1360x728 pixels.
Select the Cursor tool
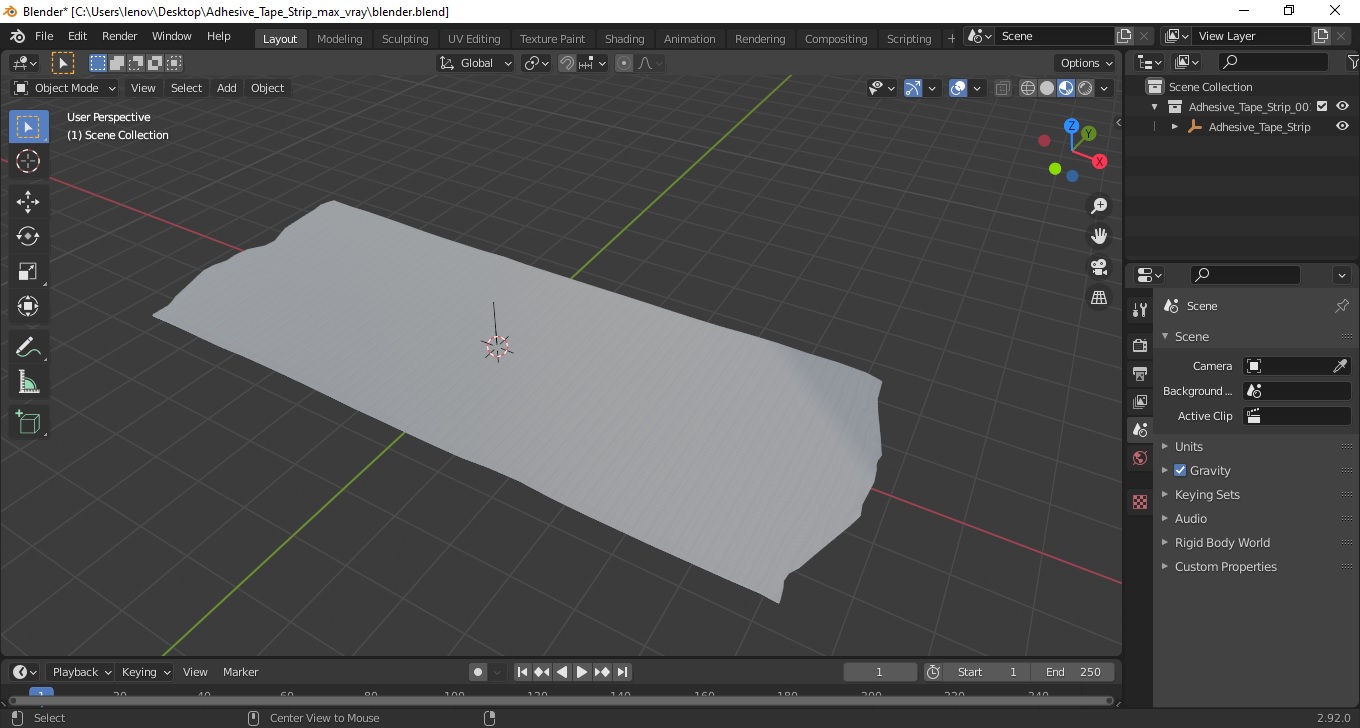click(x=28, y=161)
